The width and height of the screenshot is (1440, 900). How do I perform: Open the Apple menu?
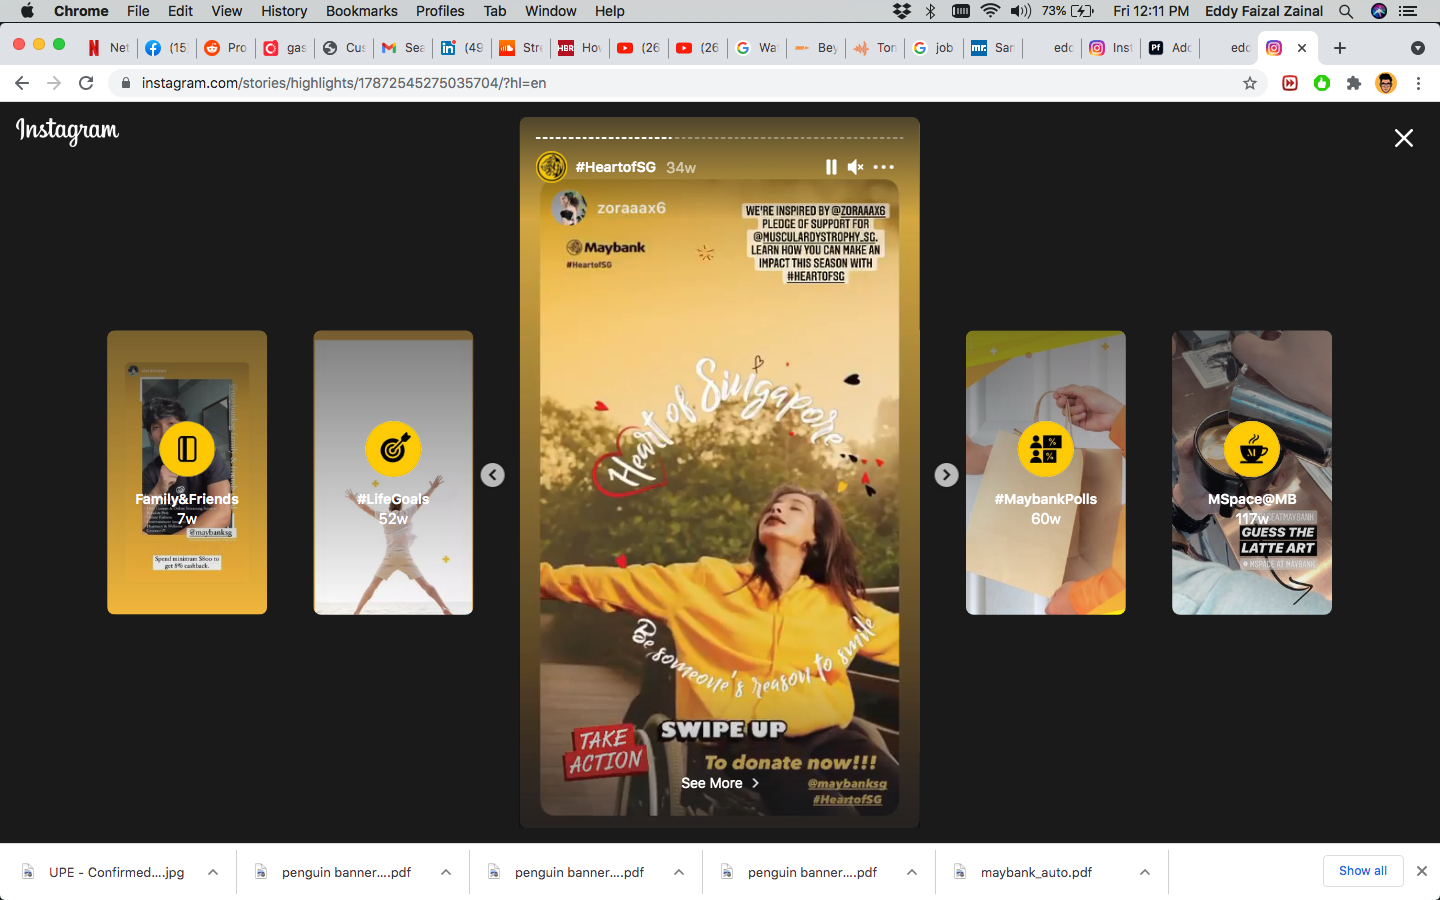tap(27, 11)
